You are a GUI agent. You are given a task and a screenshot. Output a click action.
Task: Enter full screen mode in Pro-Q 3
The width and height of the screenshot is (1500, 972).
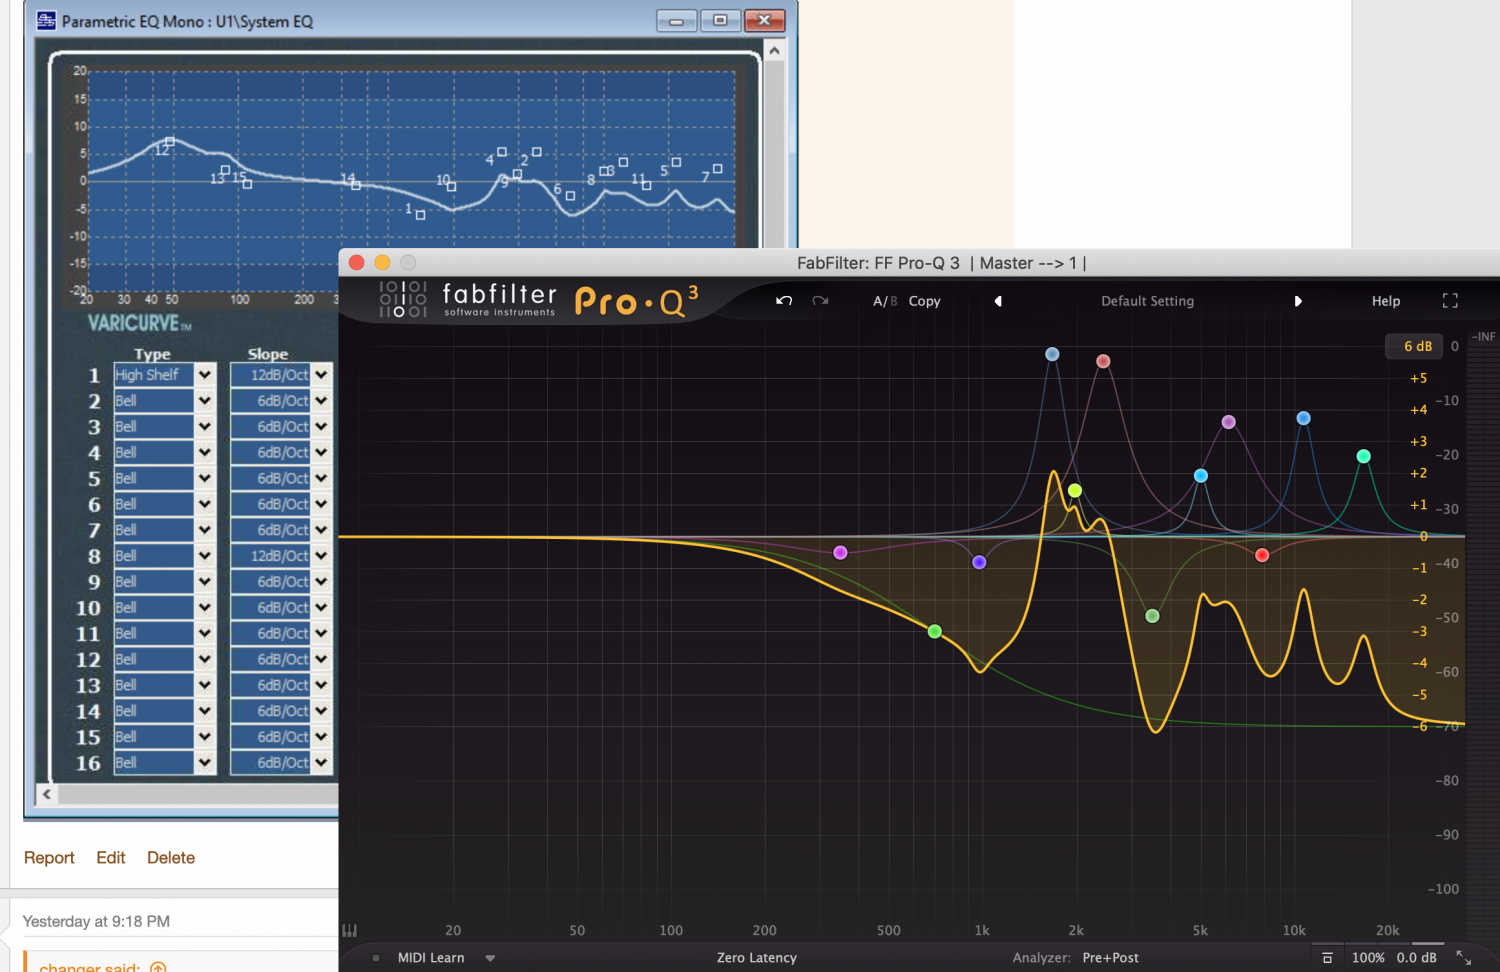pyautogui.click(x=1450, y=301)
